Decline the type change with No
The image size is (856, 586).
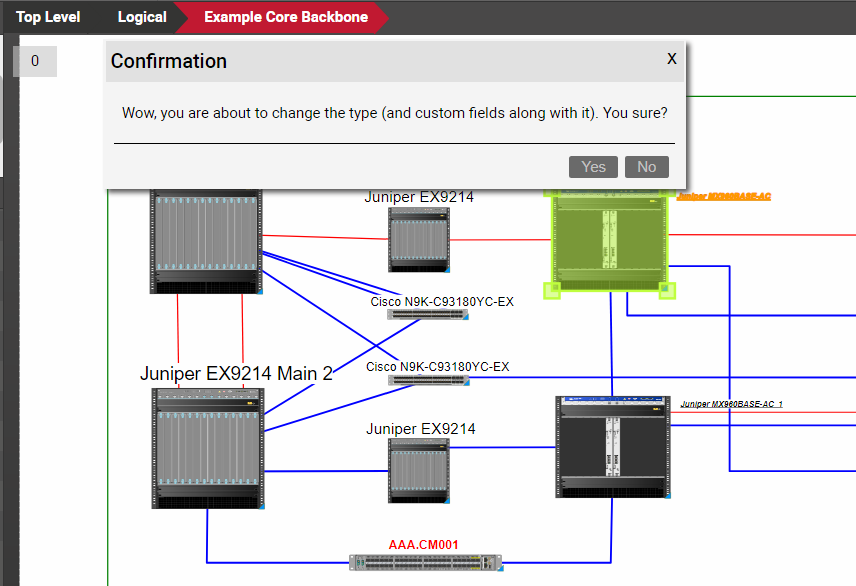646,167
